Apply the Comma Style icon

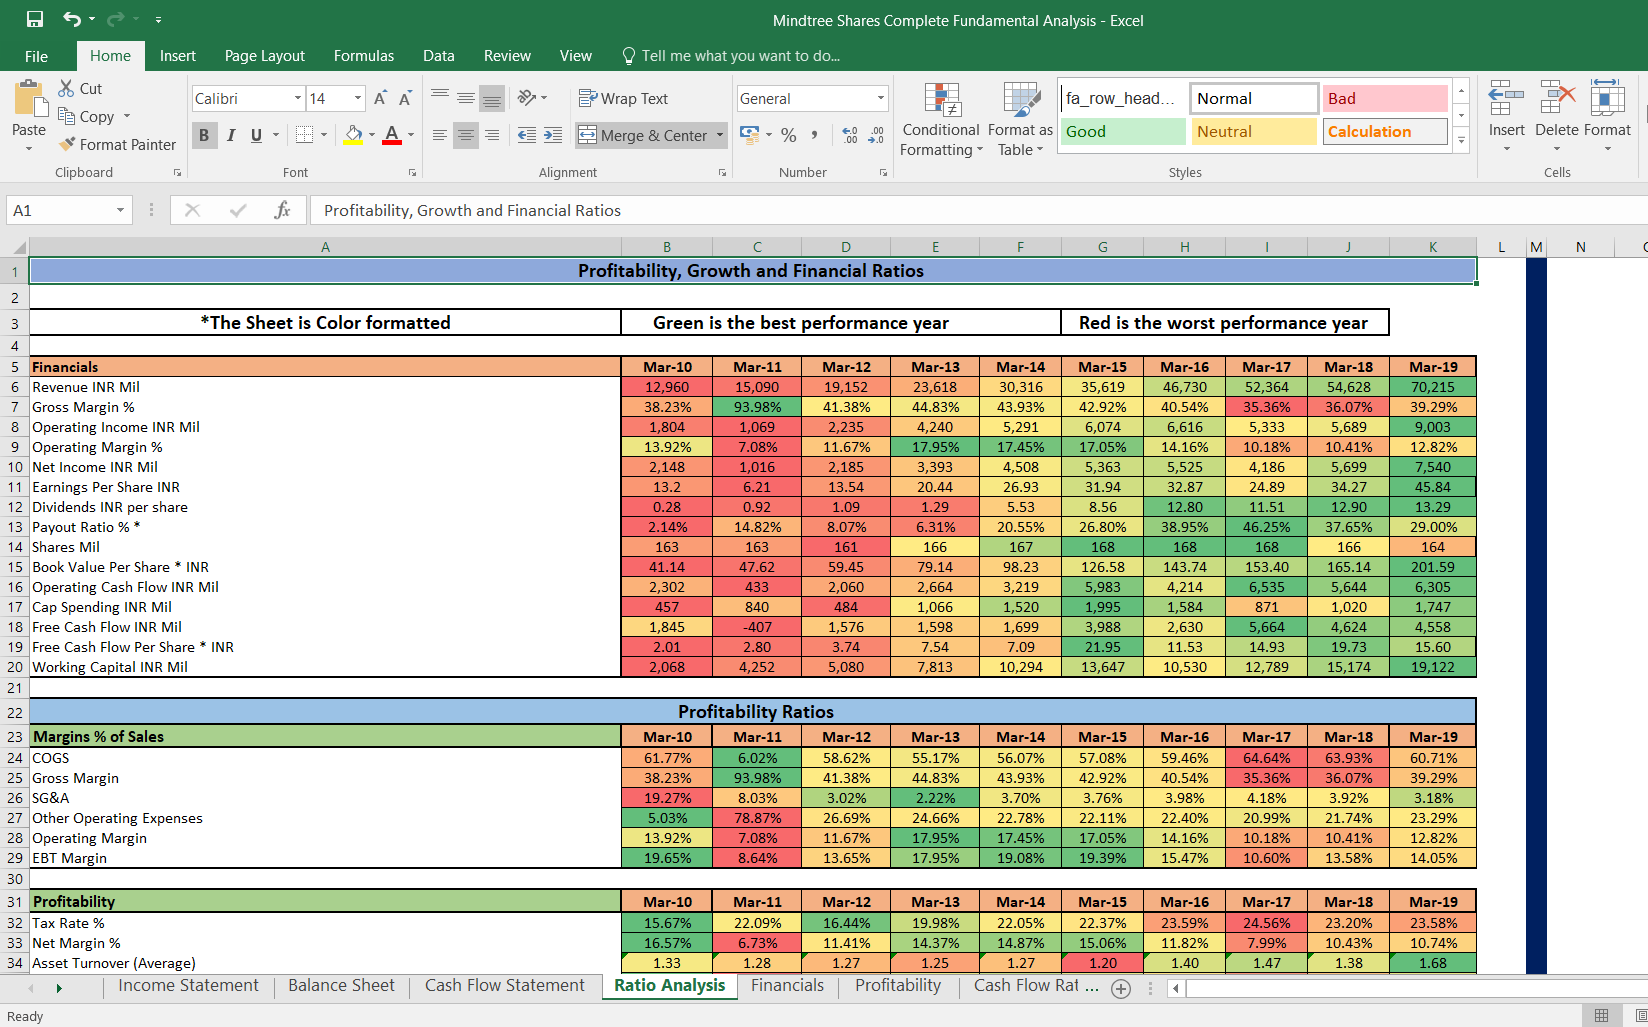click(x=814, y=134)
